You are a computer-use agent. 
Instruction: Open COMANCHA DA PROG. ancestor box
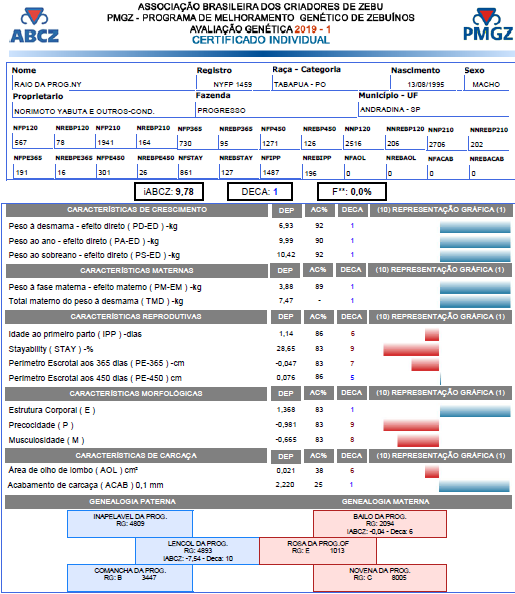[130, 578]
